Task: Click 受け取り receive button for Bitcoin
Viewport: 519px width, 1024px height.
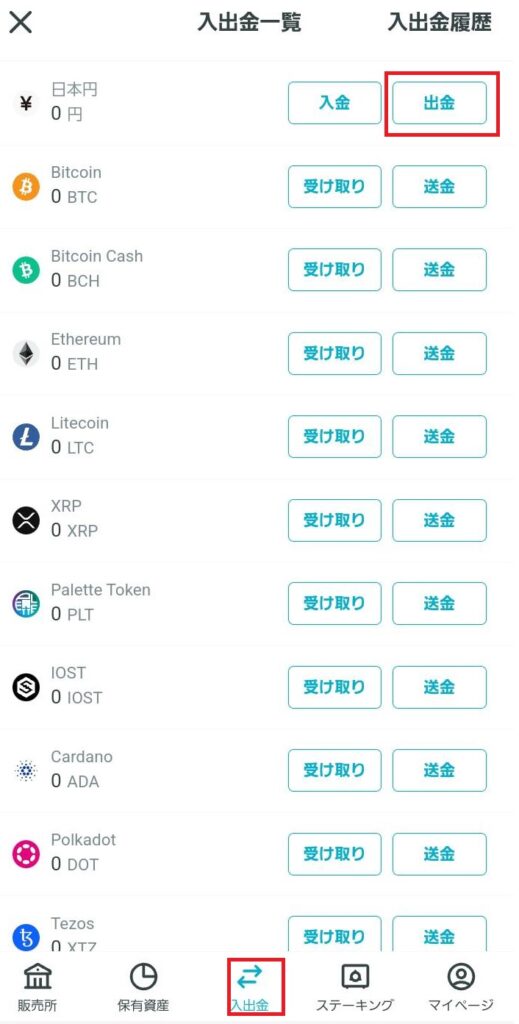Action: click(335, 187)
